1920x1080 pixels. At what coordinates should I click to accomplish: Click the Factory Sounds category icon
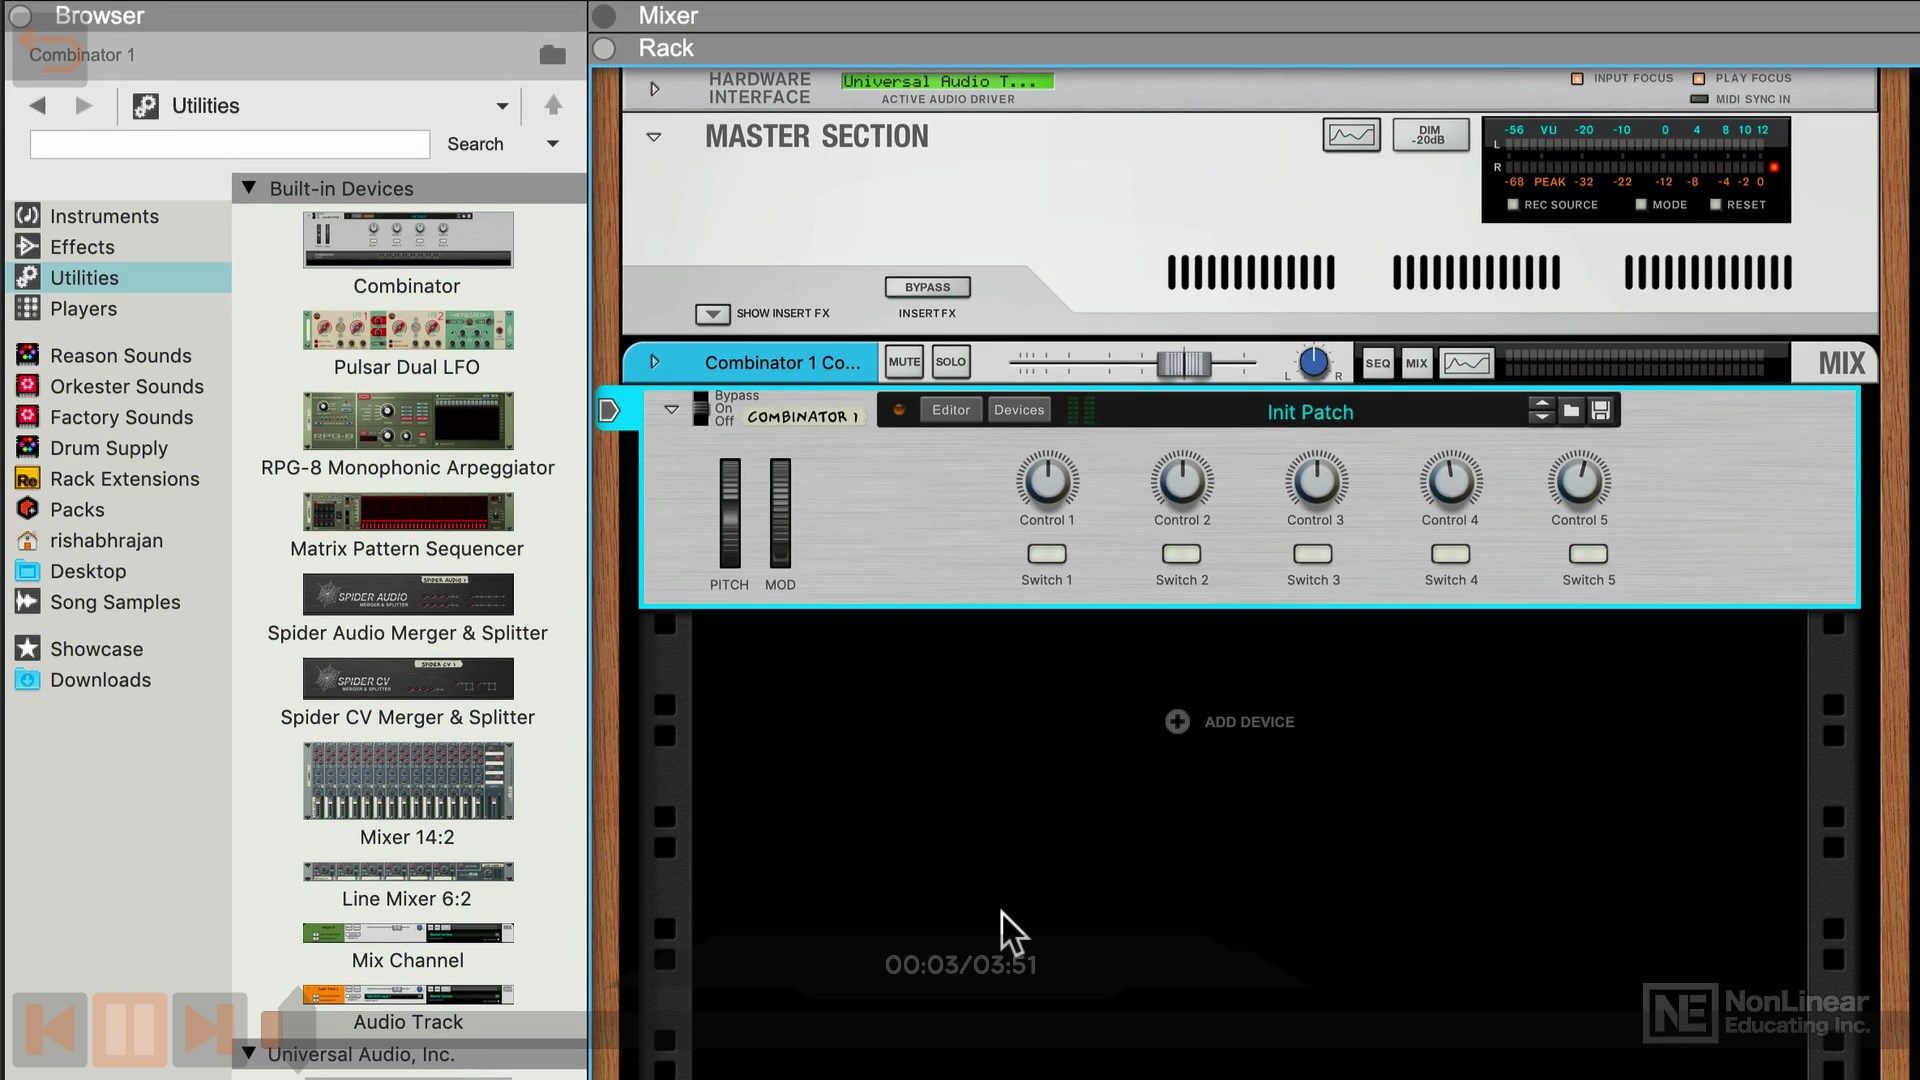pyautogui.click(x=26, y=417)
